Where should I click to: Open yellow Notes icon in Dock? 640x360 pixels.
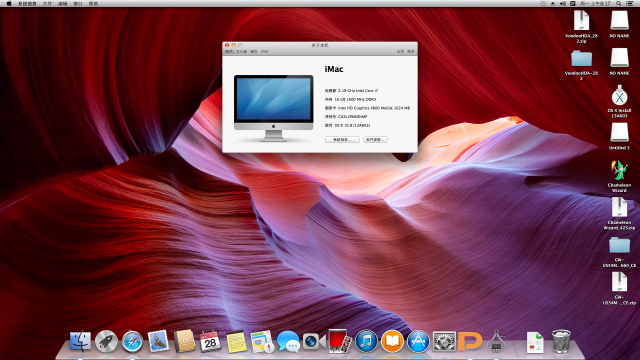click(x=236, y=341)
